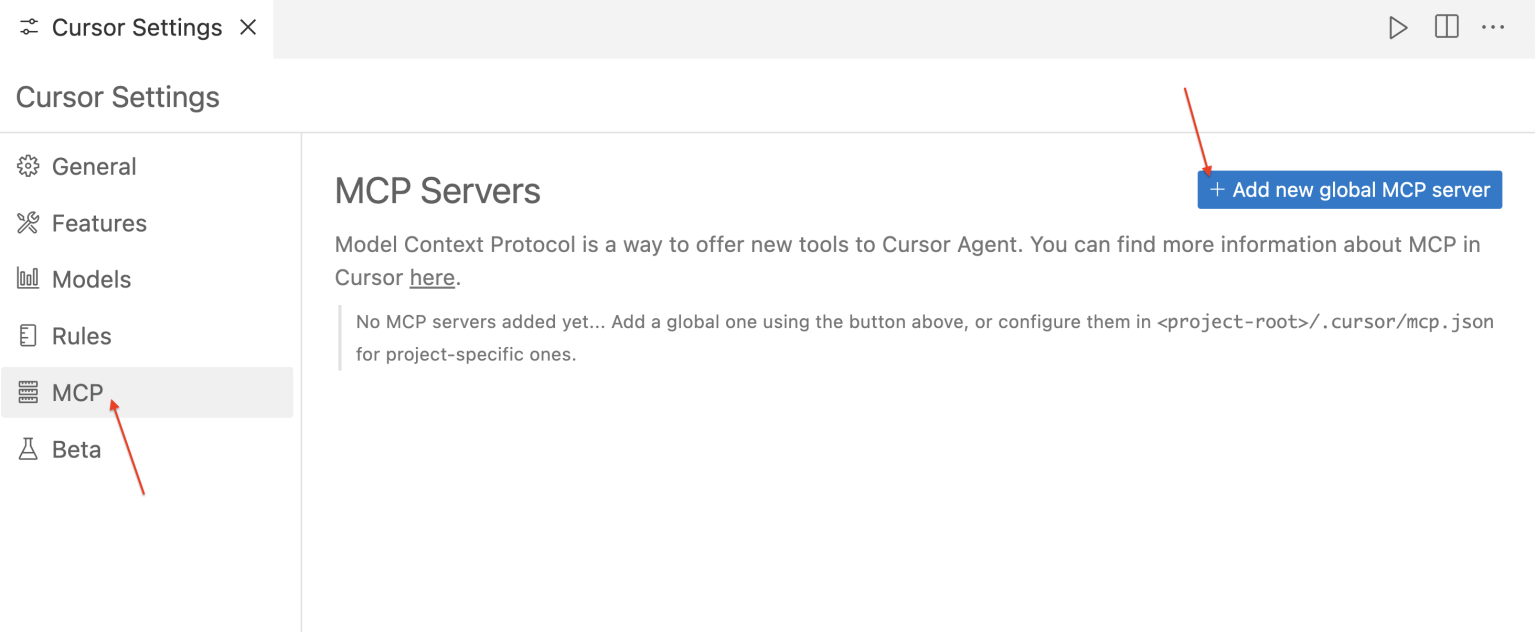Close the Cursor Settings tab

[x=248, y=27]
